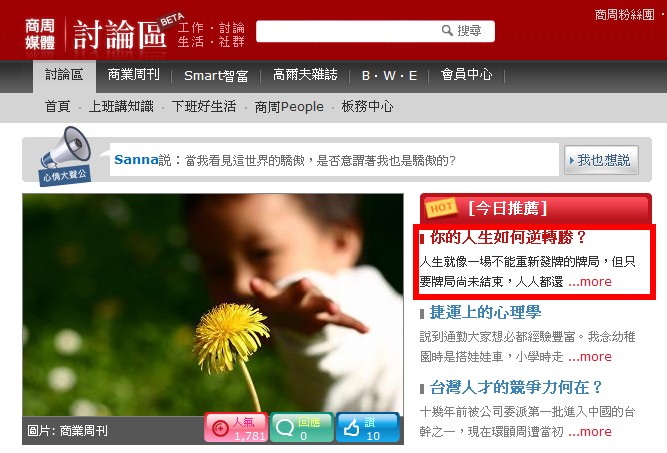Open the 商業周刊 navigation tab
Image resolution: width=667 pixels, height=453 pixels.
(x=134, y=75)
